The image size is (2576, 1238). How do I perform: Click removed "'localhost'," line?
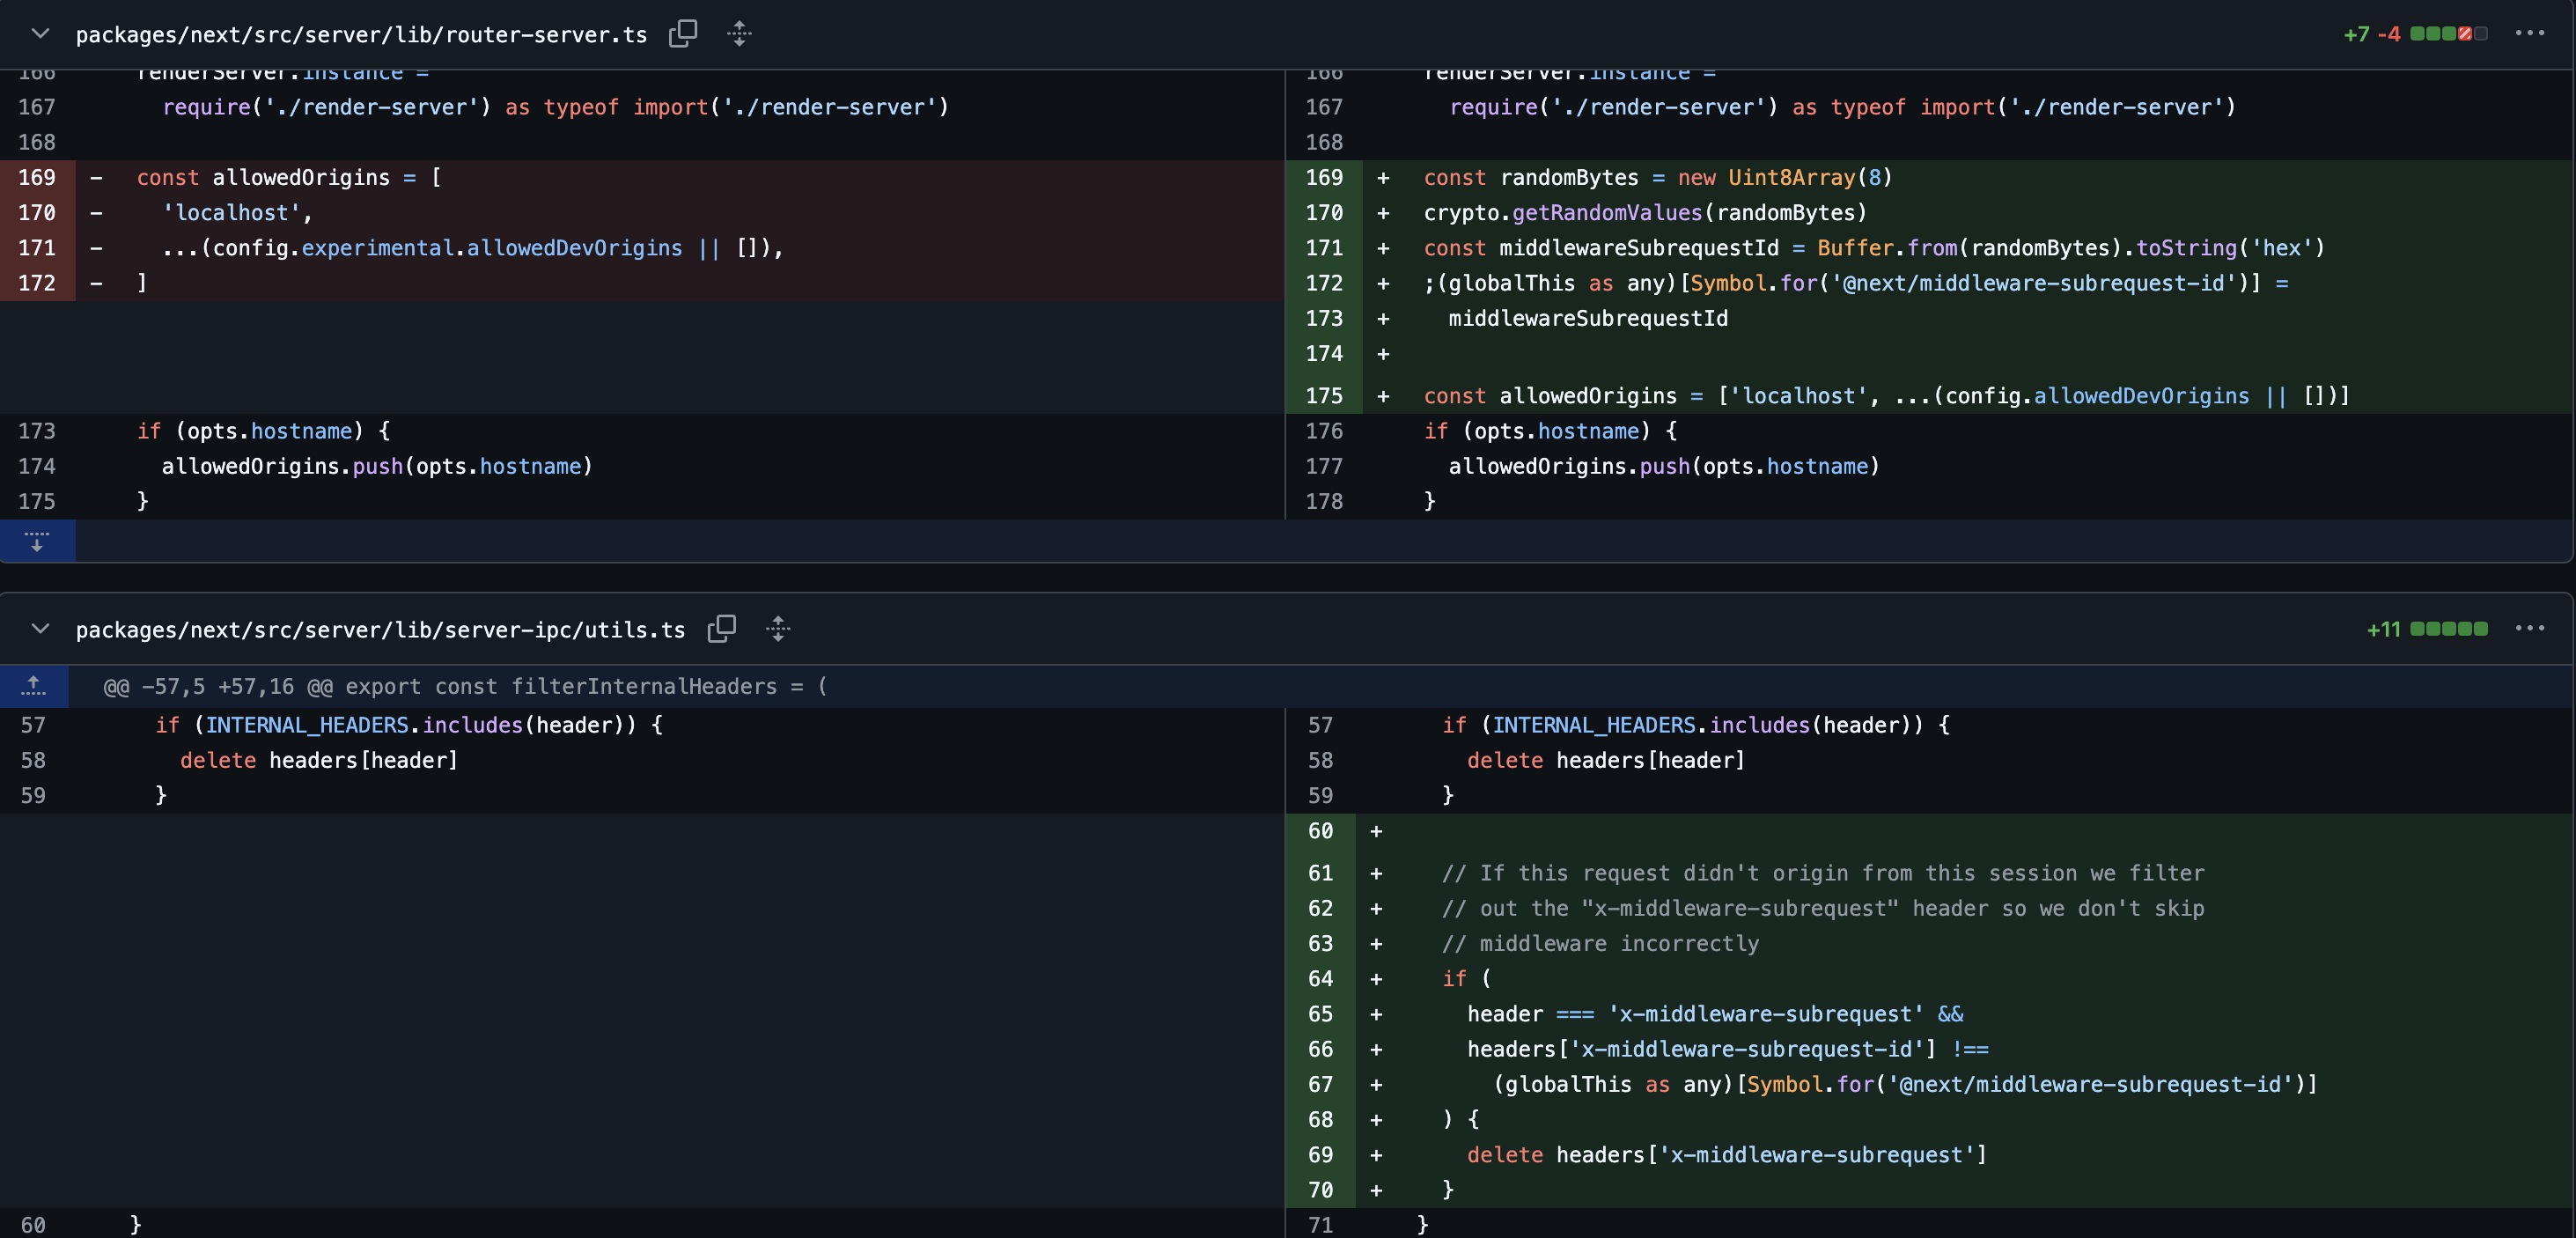[237, 212]
